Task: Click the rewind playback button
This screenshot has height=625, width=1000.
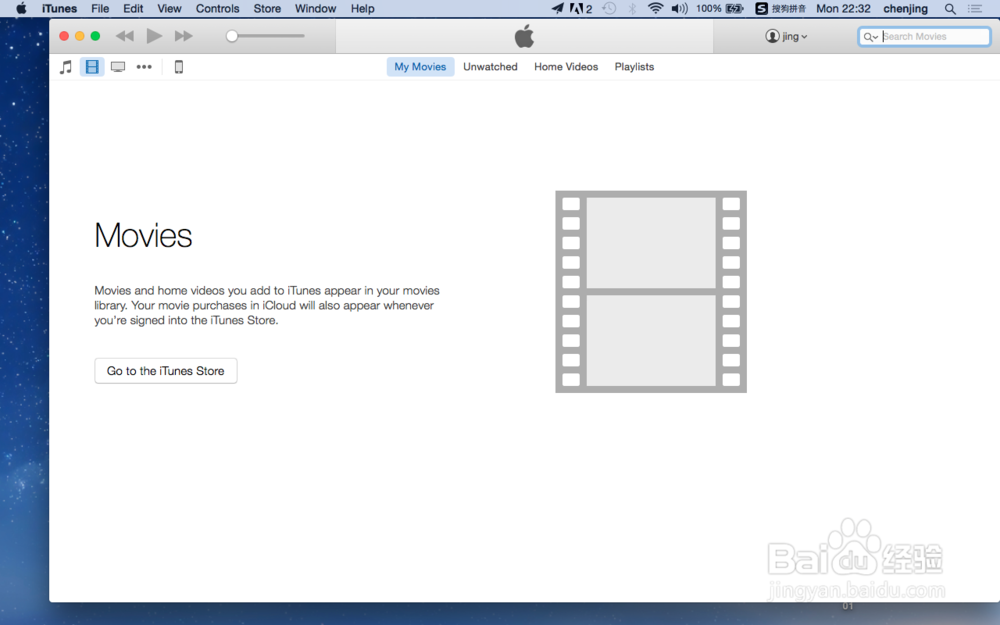Action: coord(125,36)
